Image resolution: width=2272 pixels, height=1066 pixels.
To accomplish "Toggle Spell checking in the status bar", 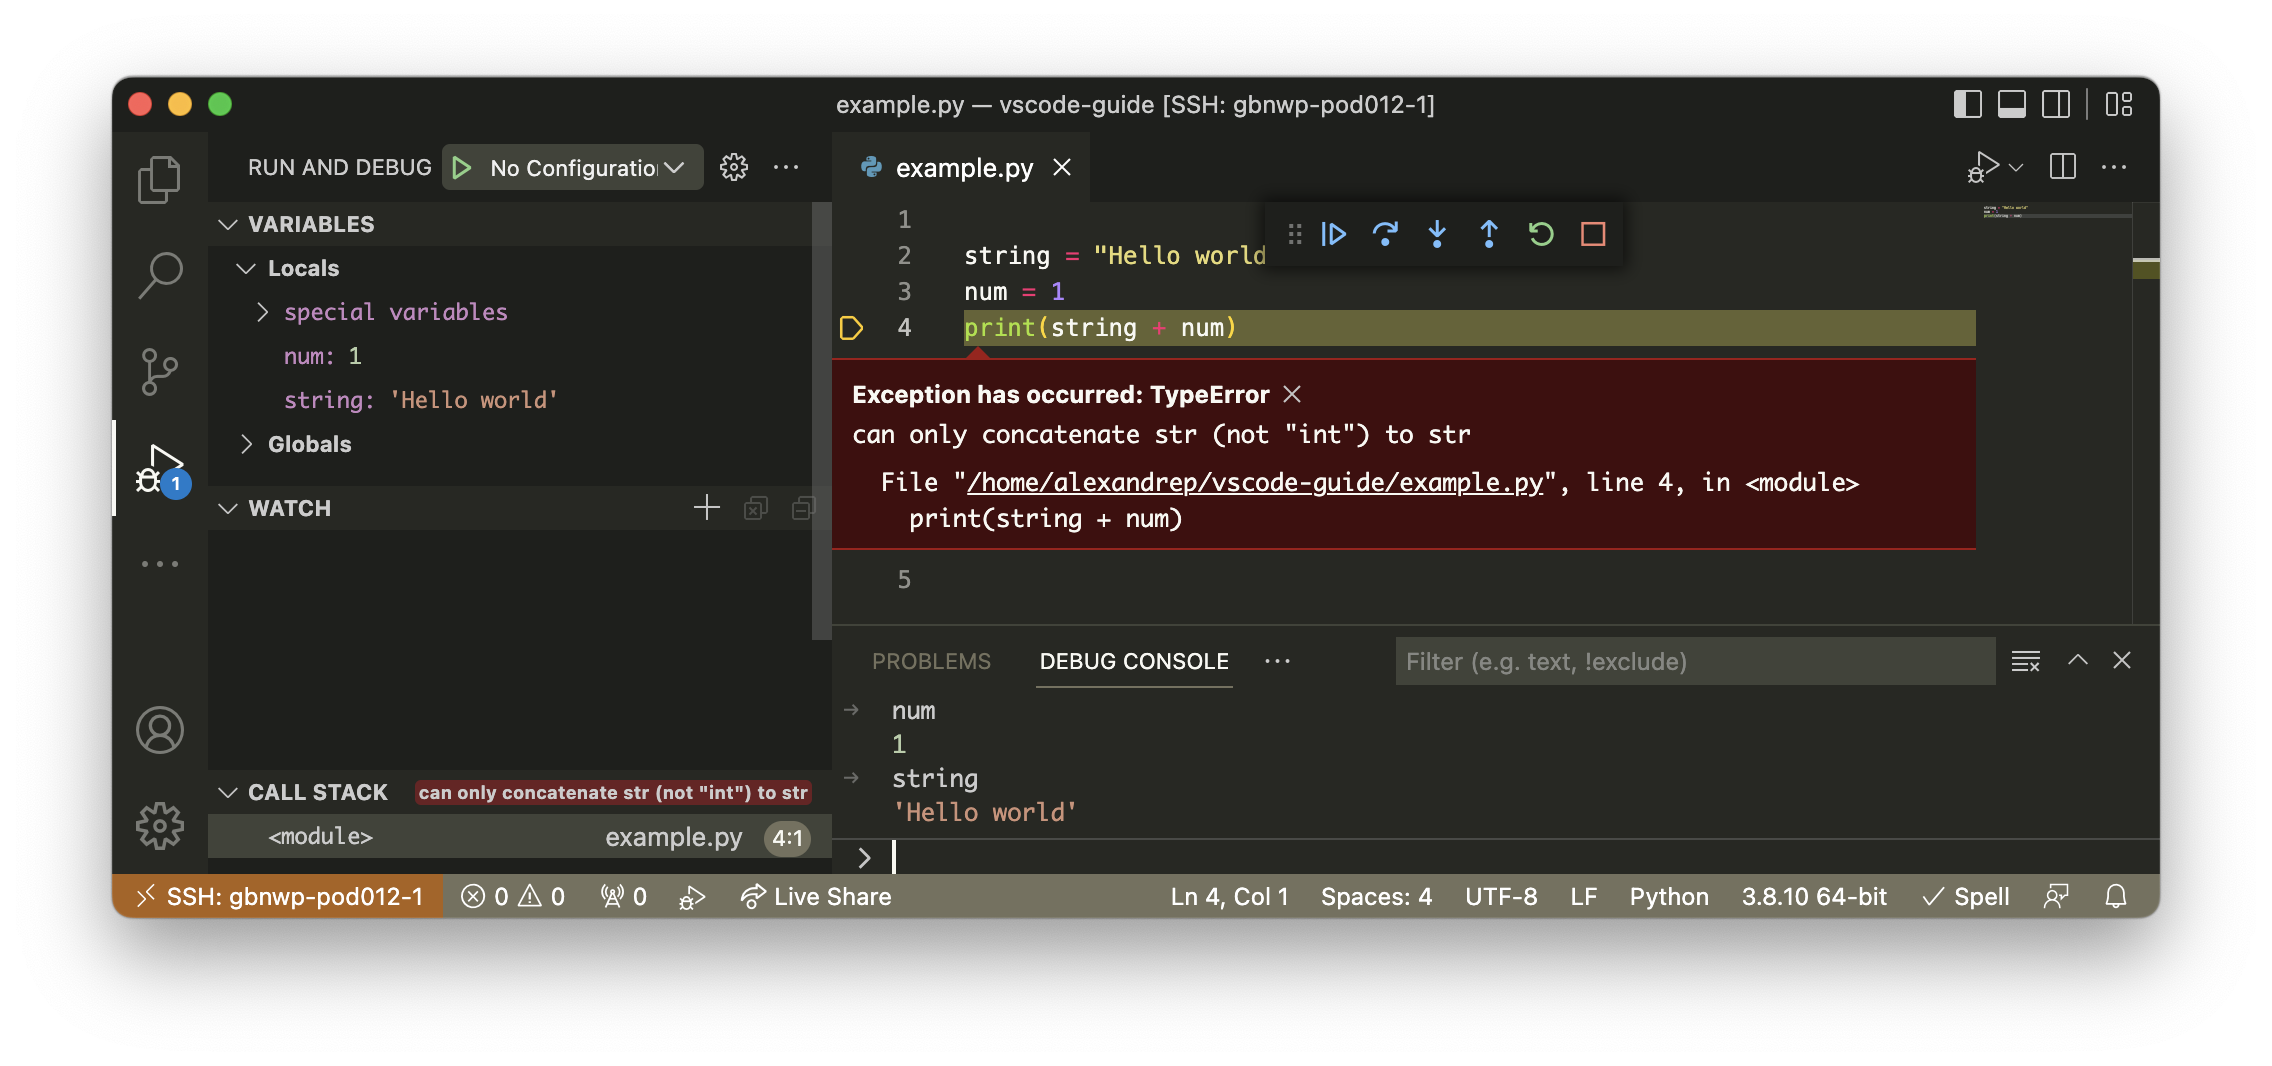I will [x=1966, y=896].
